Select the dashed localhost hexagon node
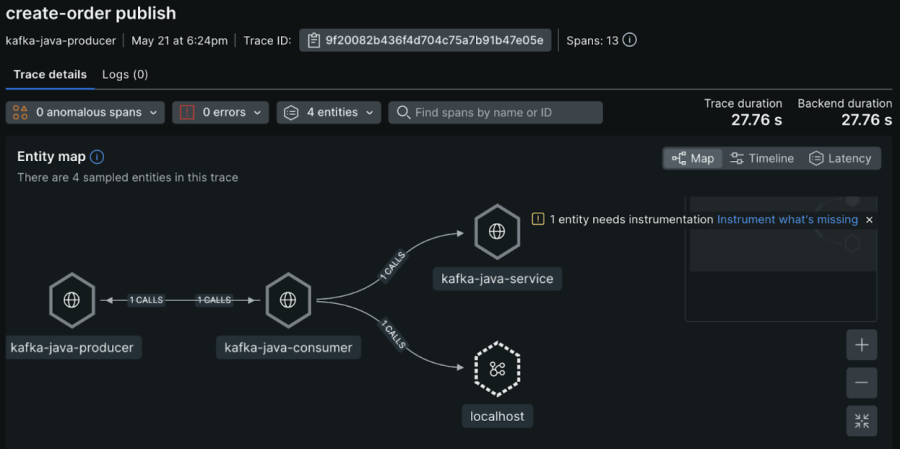 (497, 369)
